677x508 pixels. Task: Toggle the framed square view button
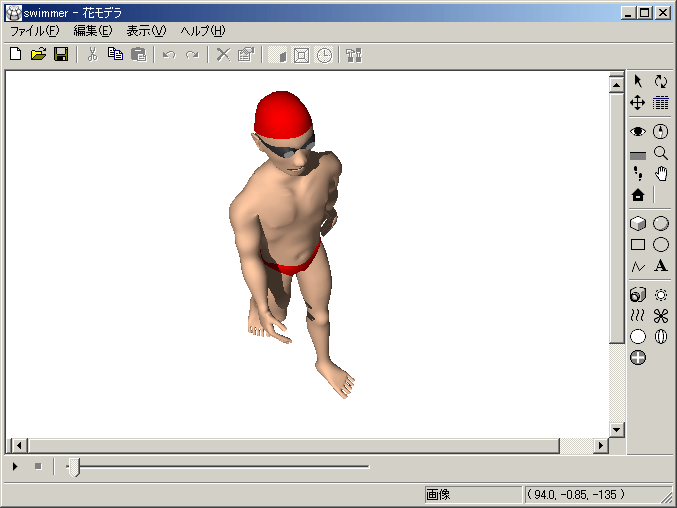(301, 55)
